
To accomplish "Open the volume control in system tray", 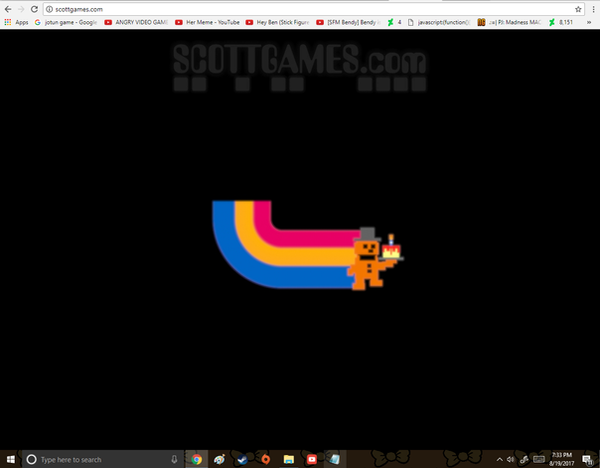I will [x=511, y=459].
